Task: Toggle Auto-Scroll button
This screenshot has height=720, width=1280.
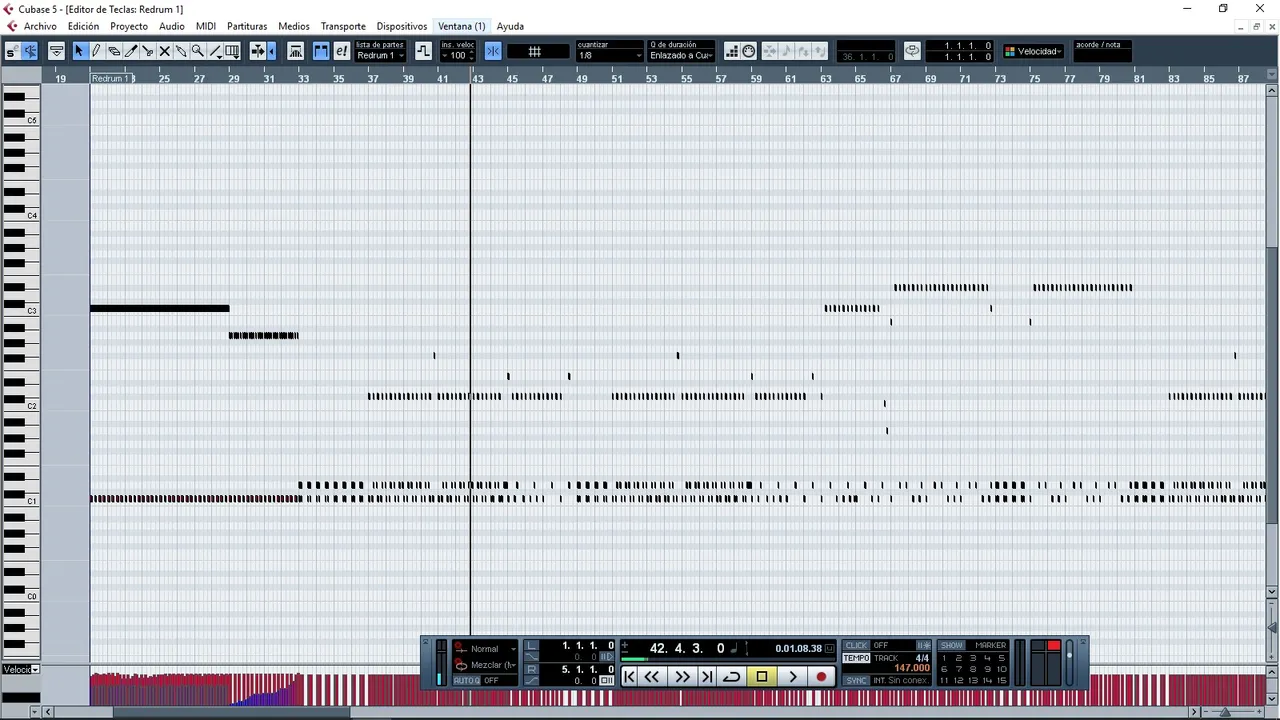Action: 258,51
